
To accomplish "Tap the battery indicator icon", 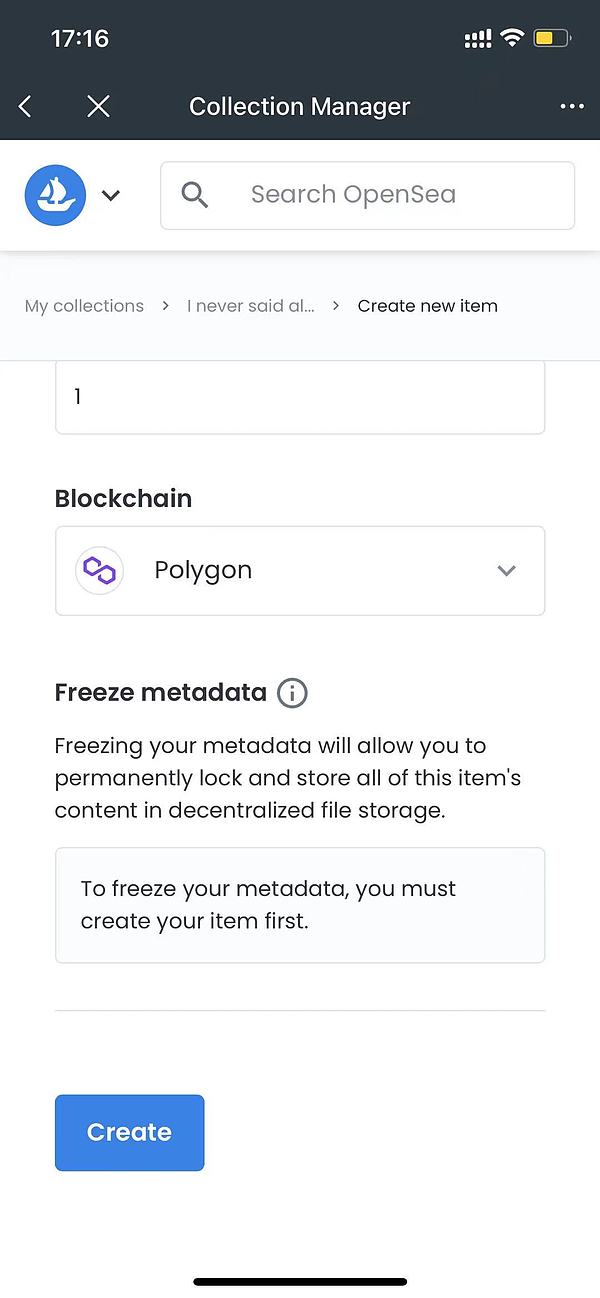I will click(x=551, y=39).
